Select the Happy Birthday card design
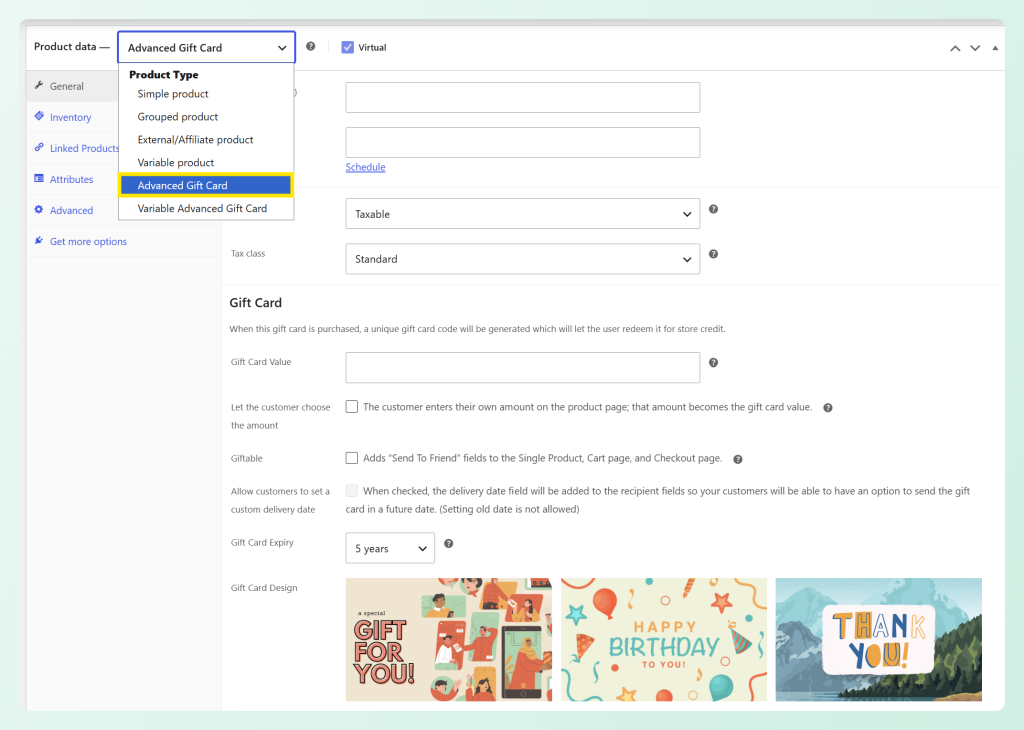1024x730 pixels. [664, 640]
